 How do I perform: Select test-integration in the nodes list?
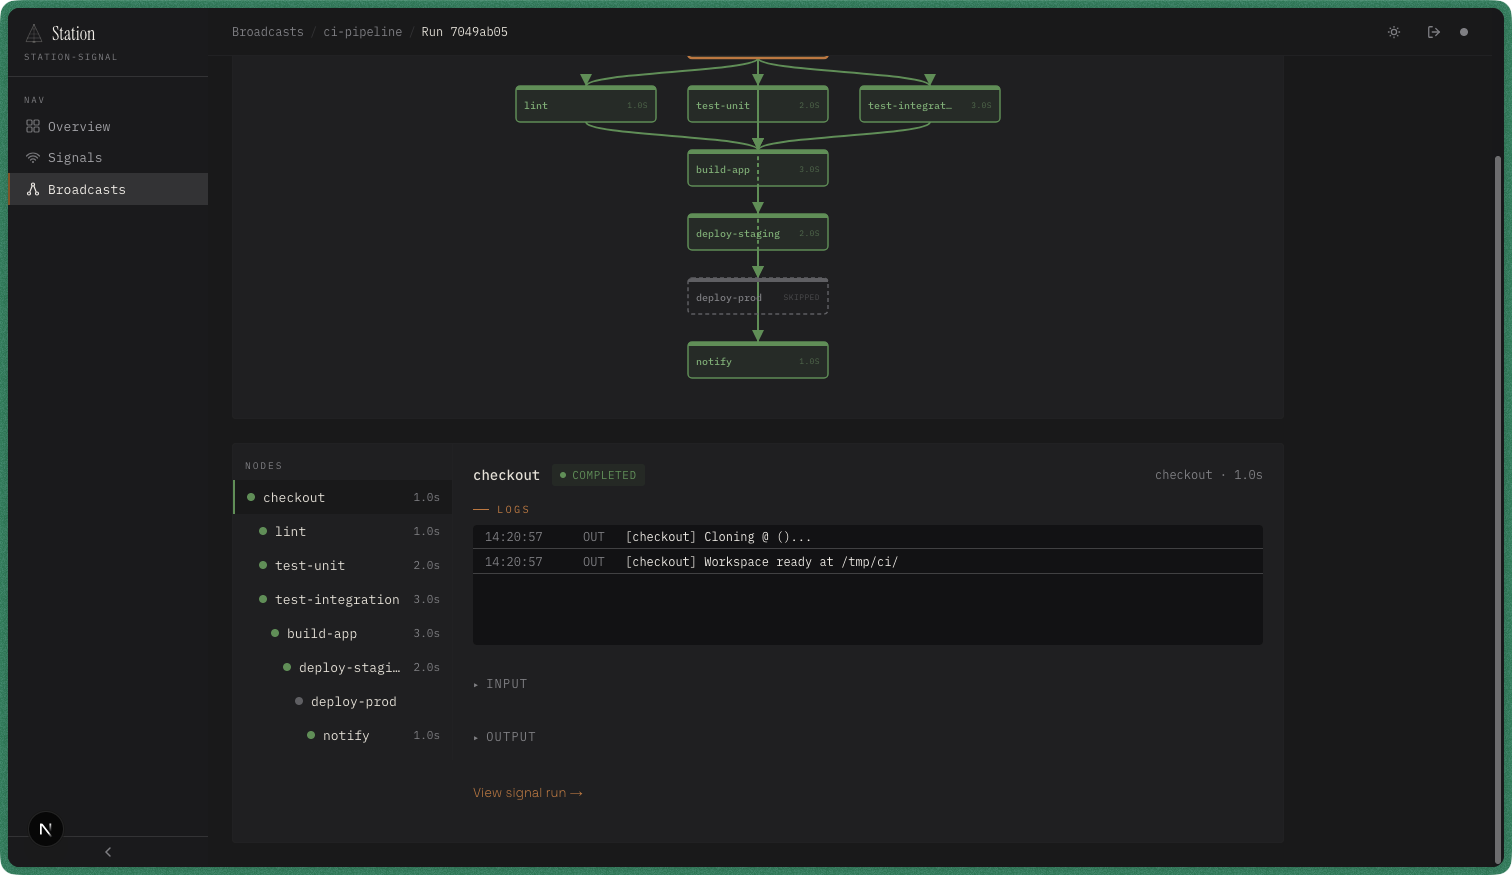point(337,599)
